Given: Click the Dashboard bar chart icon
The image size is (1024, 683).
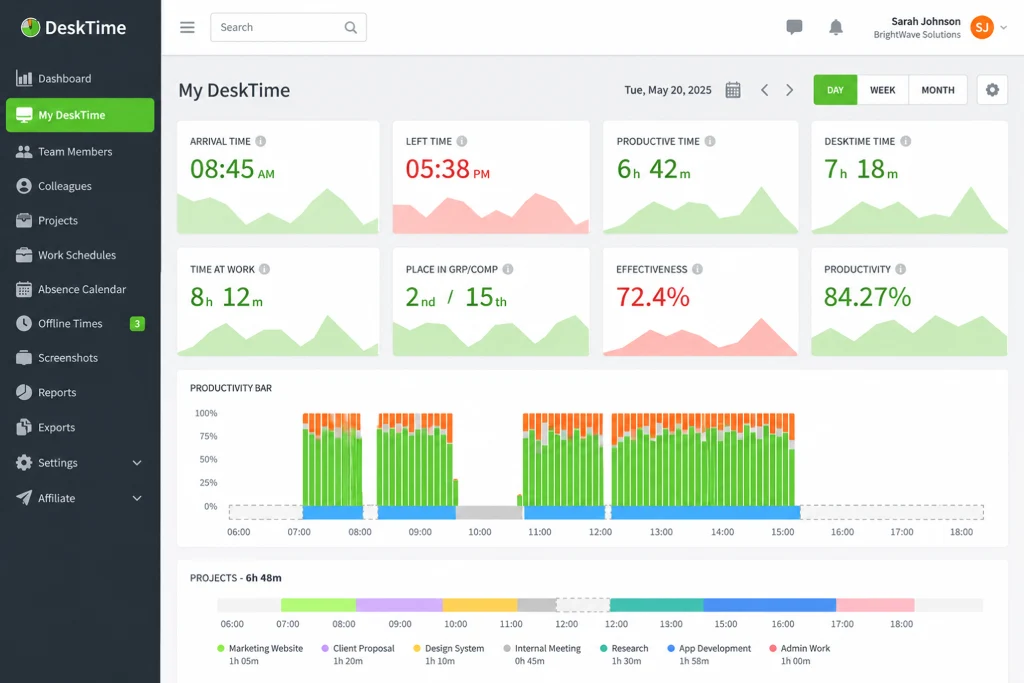Looking at the screenshot, I should (24, 78).
